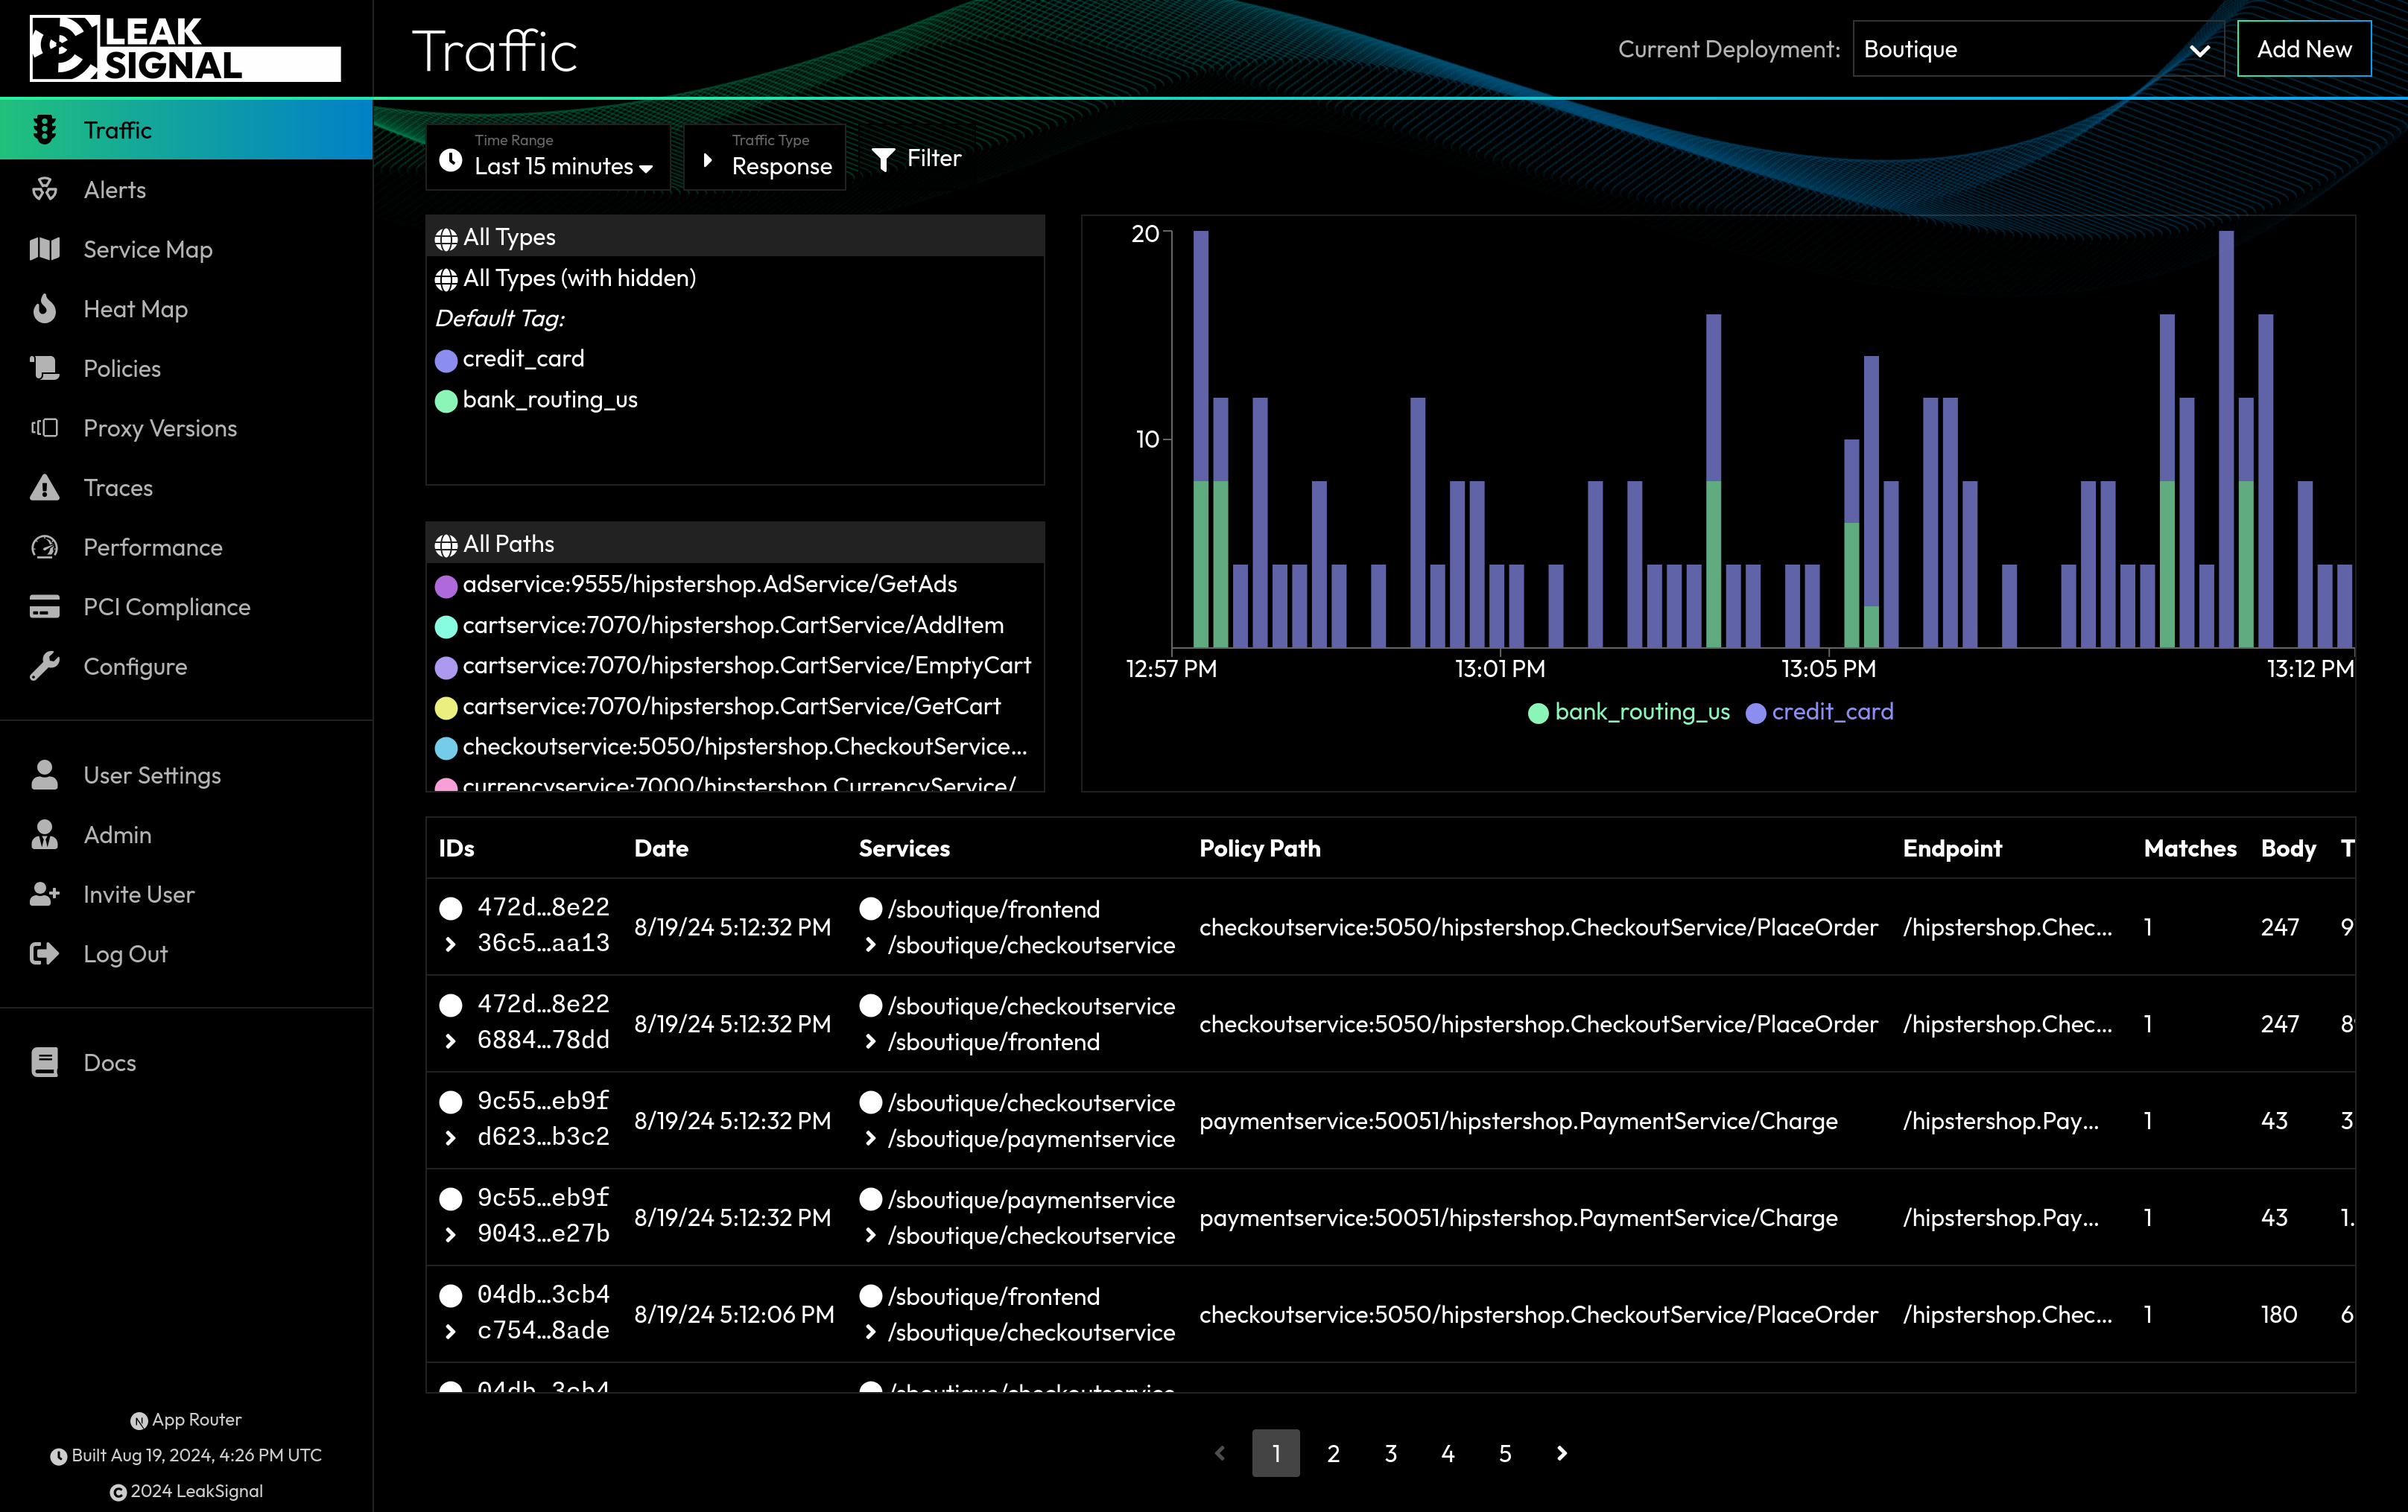
Task: Click the bank_routing_us green tag swatch
Action: click(446, 401)
